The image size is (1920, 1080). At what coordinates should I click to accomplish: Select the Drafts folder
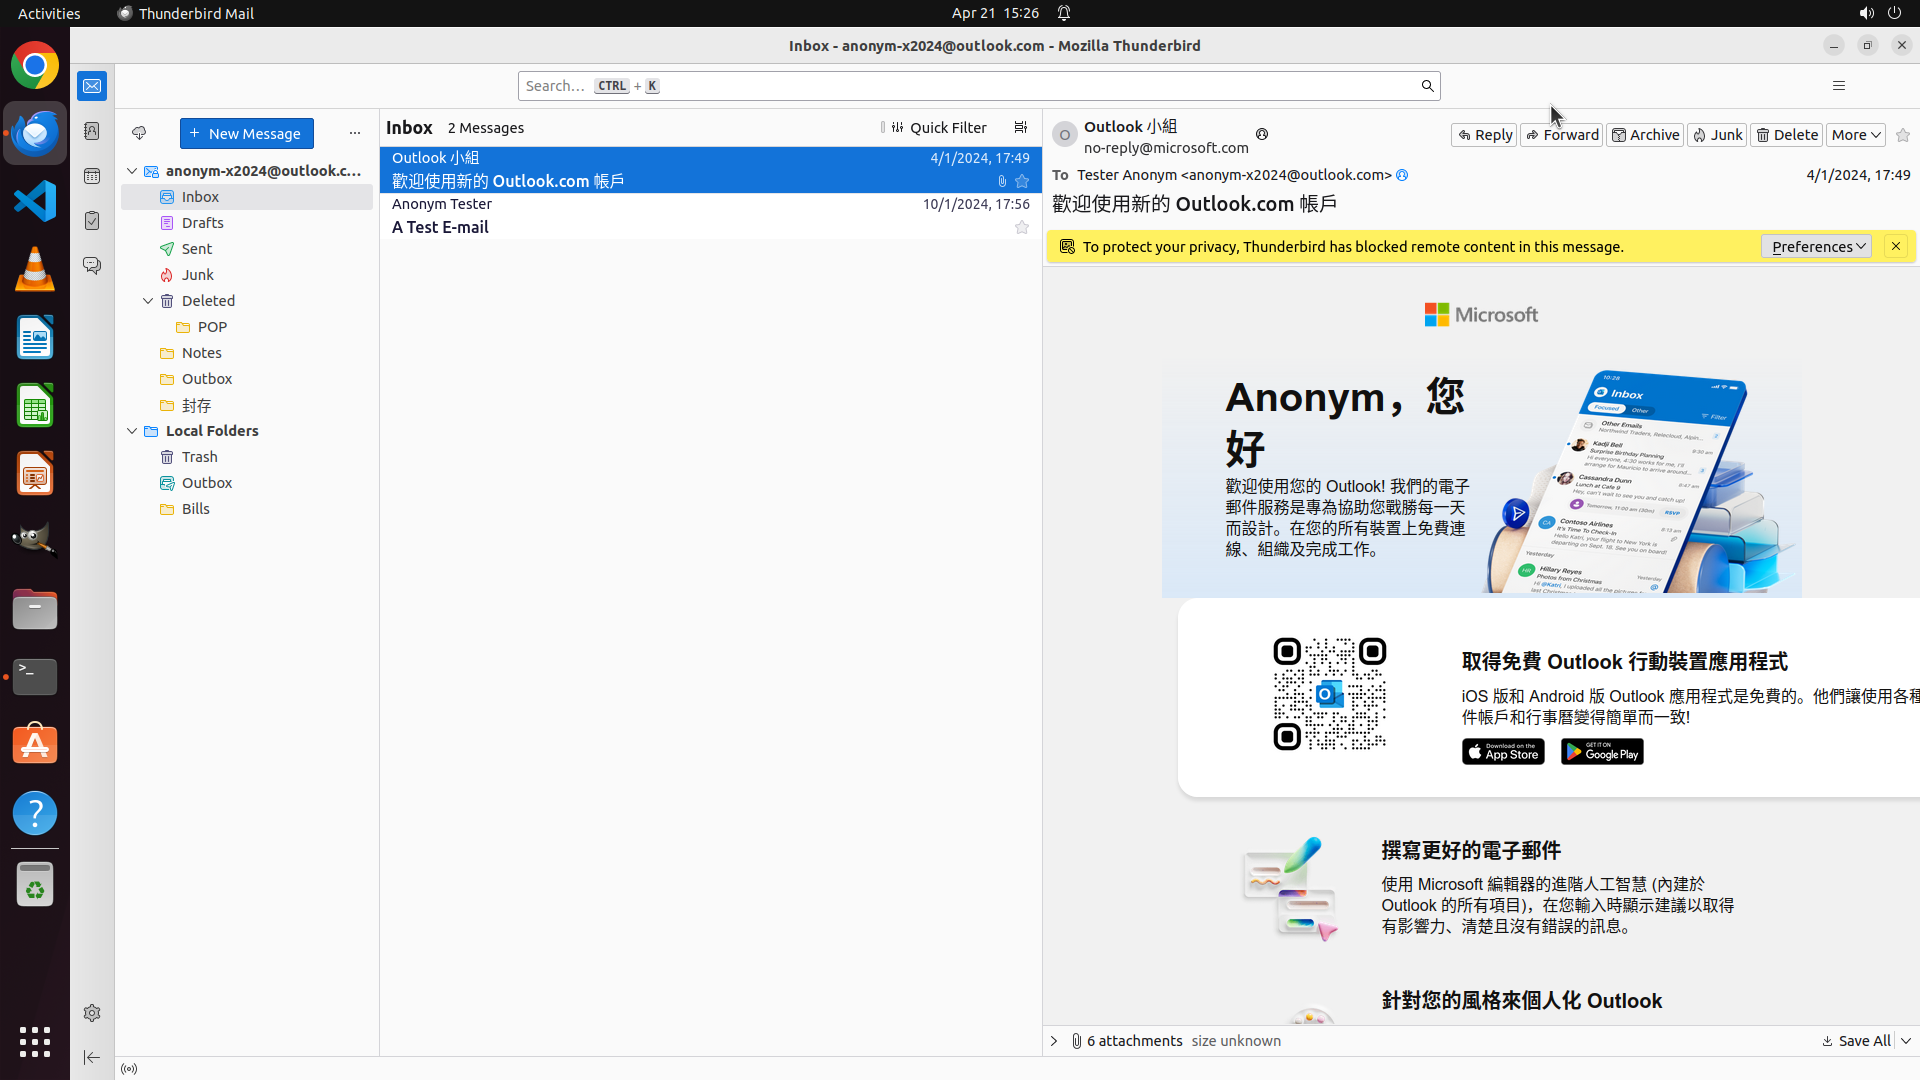pos(203,223)
